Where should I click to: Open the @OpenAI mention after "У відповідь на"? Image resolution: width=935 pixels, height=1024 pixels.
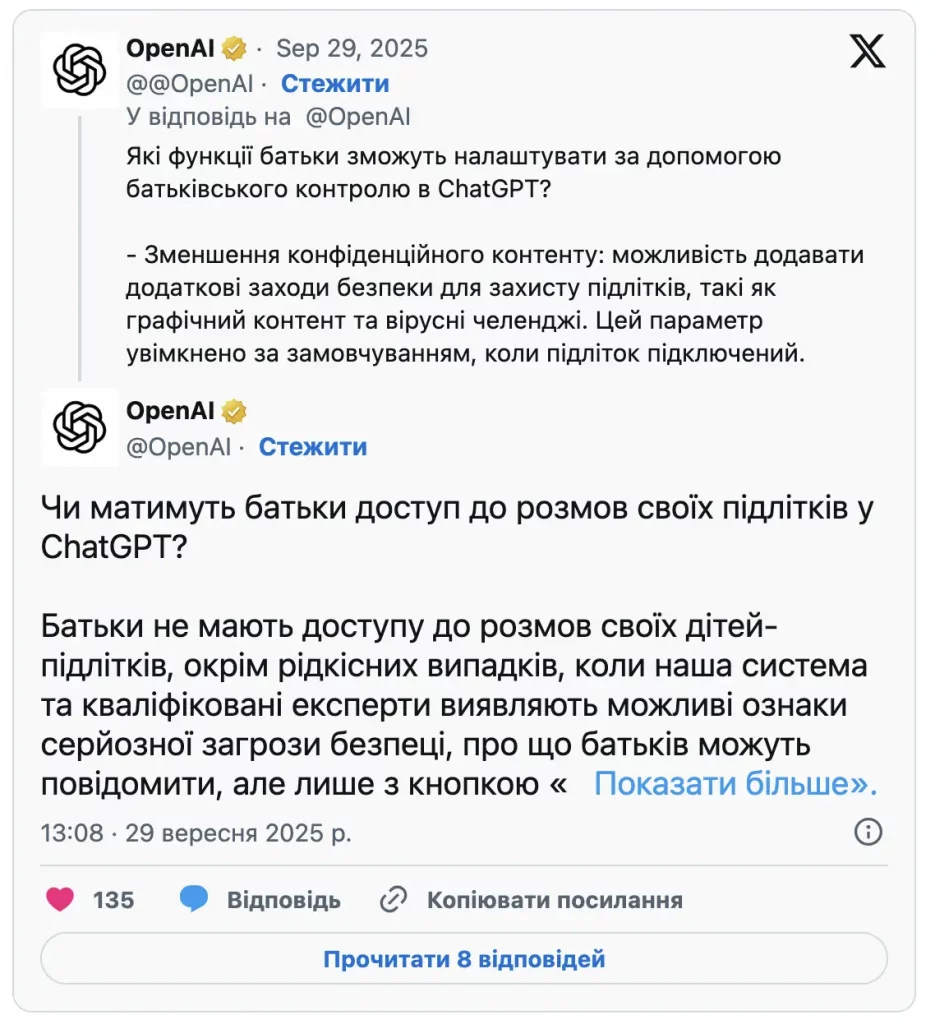point(357,116)
